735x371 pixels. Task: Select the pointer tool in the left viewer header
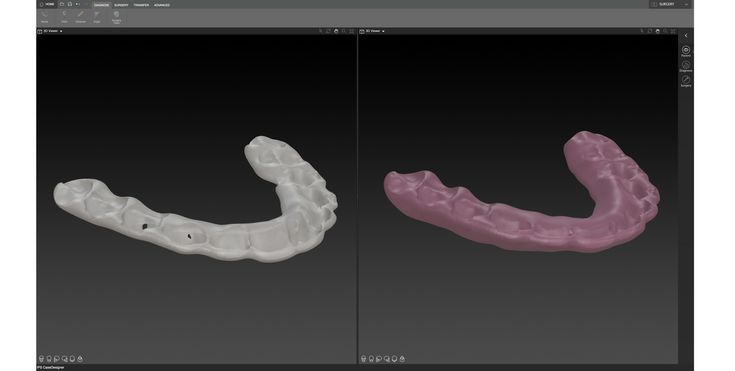320,31
